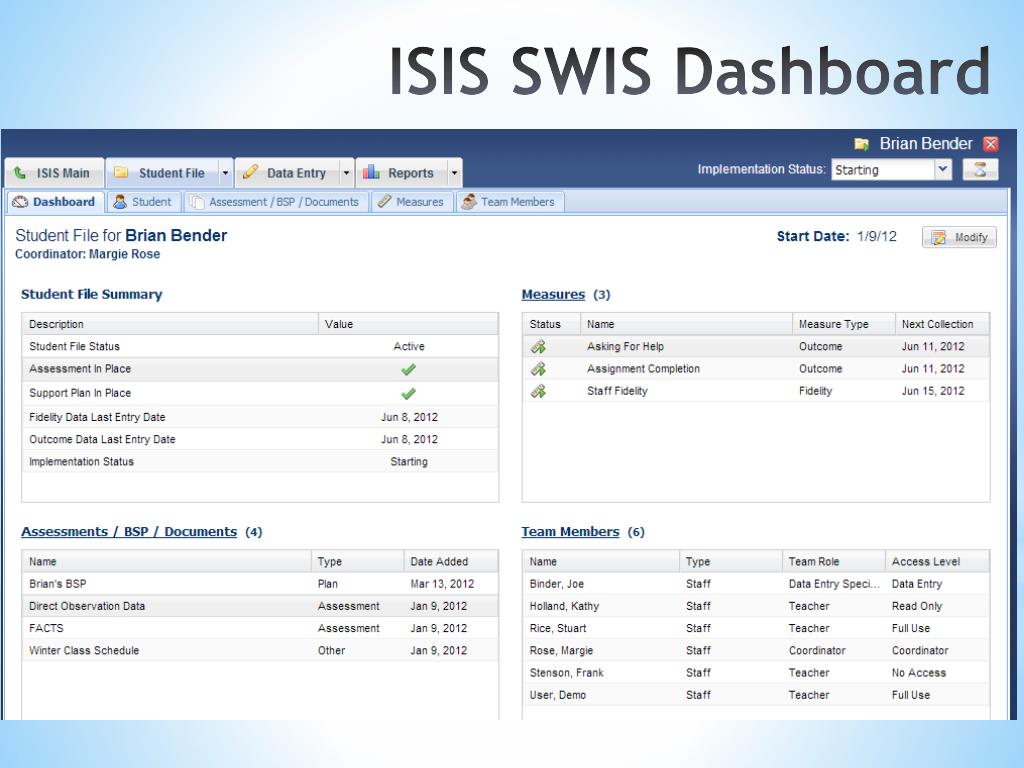Select team member User, Demo
The image size is (1024, 768).
coord(756,695)
